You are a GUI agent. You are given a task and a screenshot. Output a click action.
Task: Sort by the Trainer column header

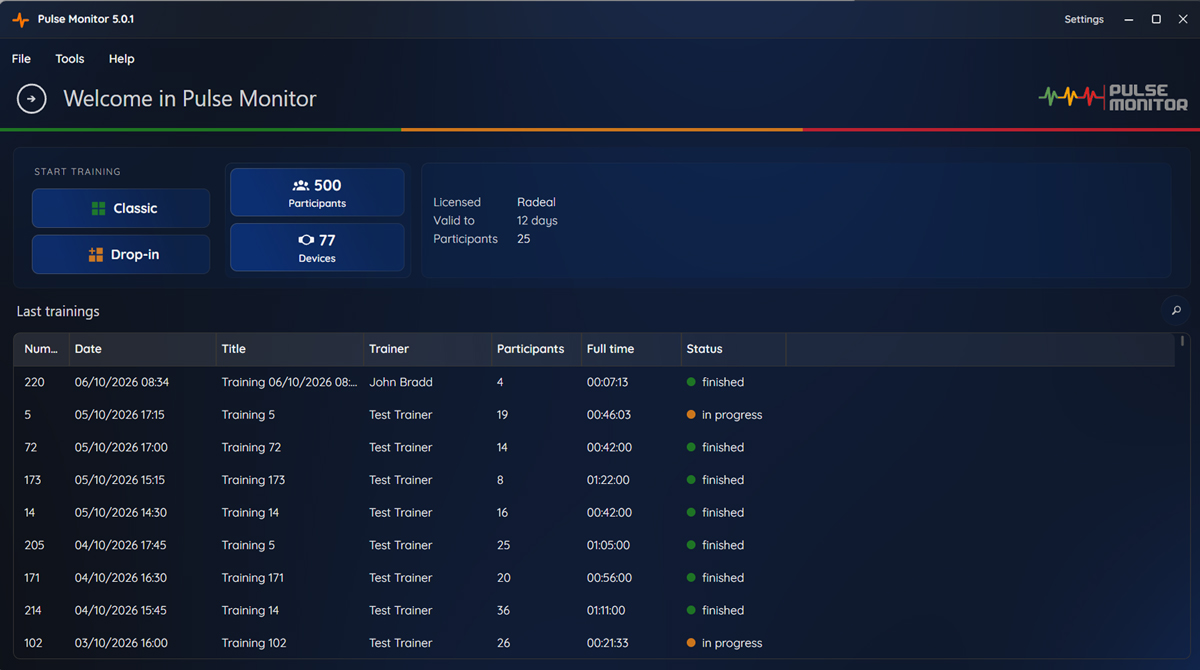point(428,349)
